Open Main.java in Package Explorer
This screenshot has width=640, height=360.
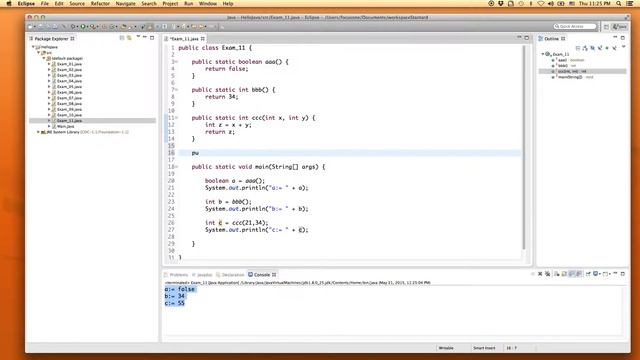point(65,126)
